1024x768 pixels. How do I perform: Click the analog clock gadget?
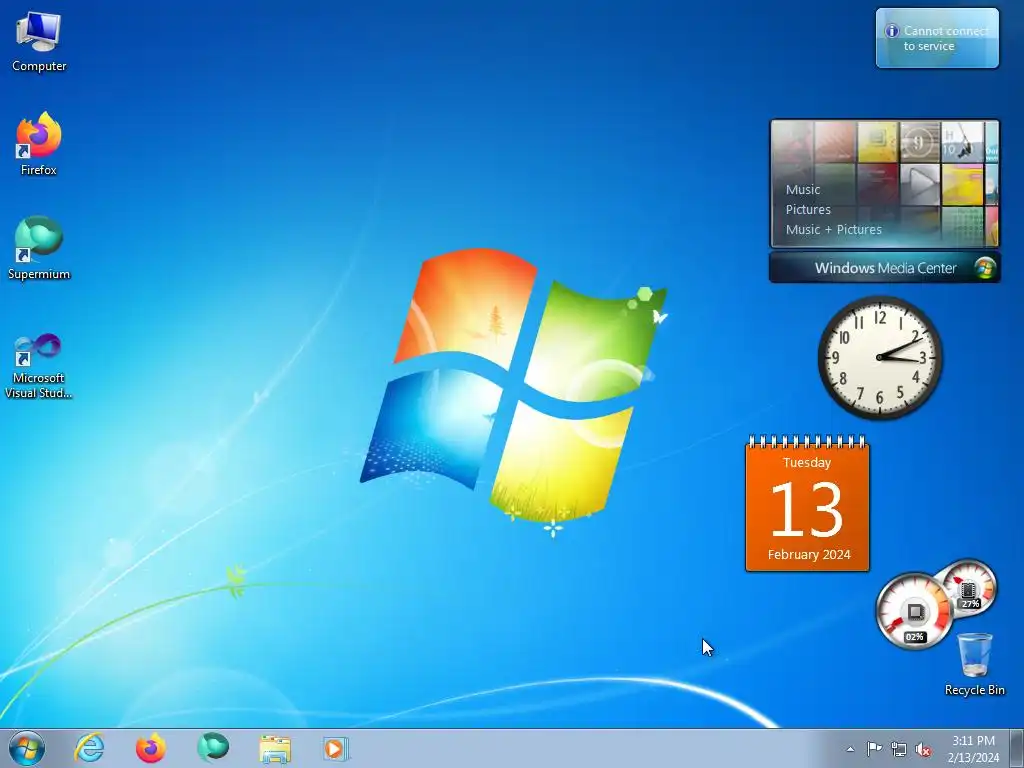[880, 357]
